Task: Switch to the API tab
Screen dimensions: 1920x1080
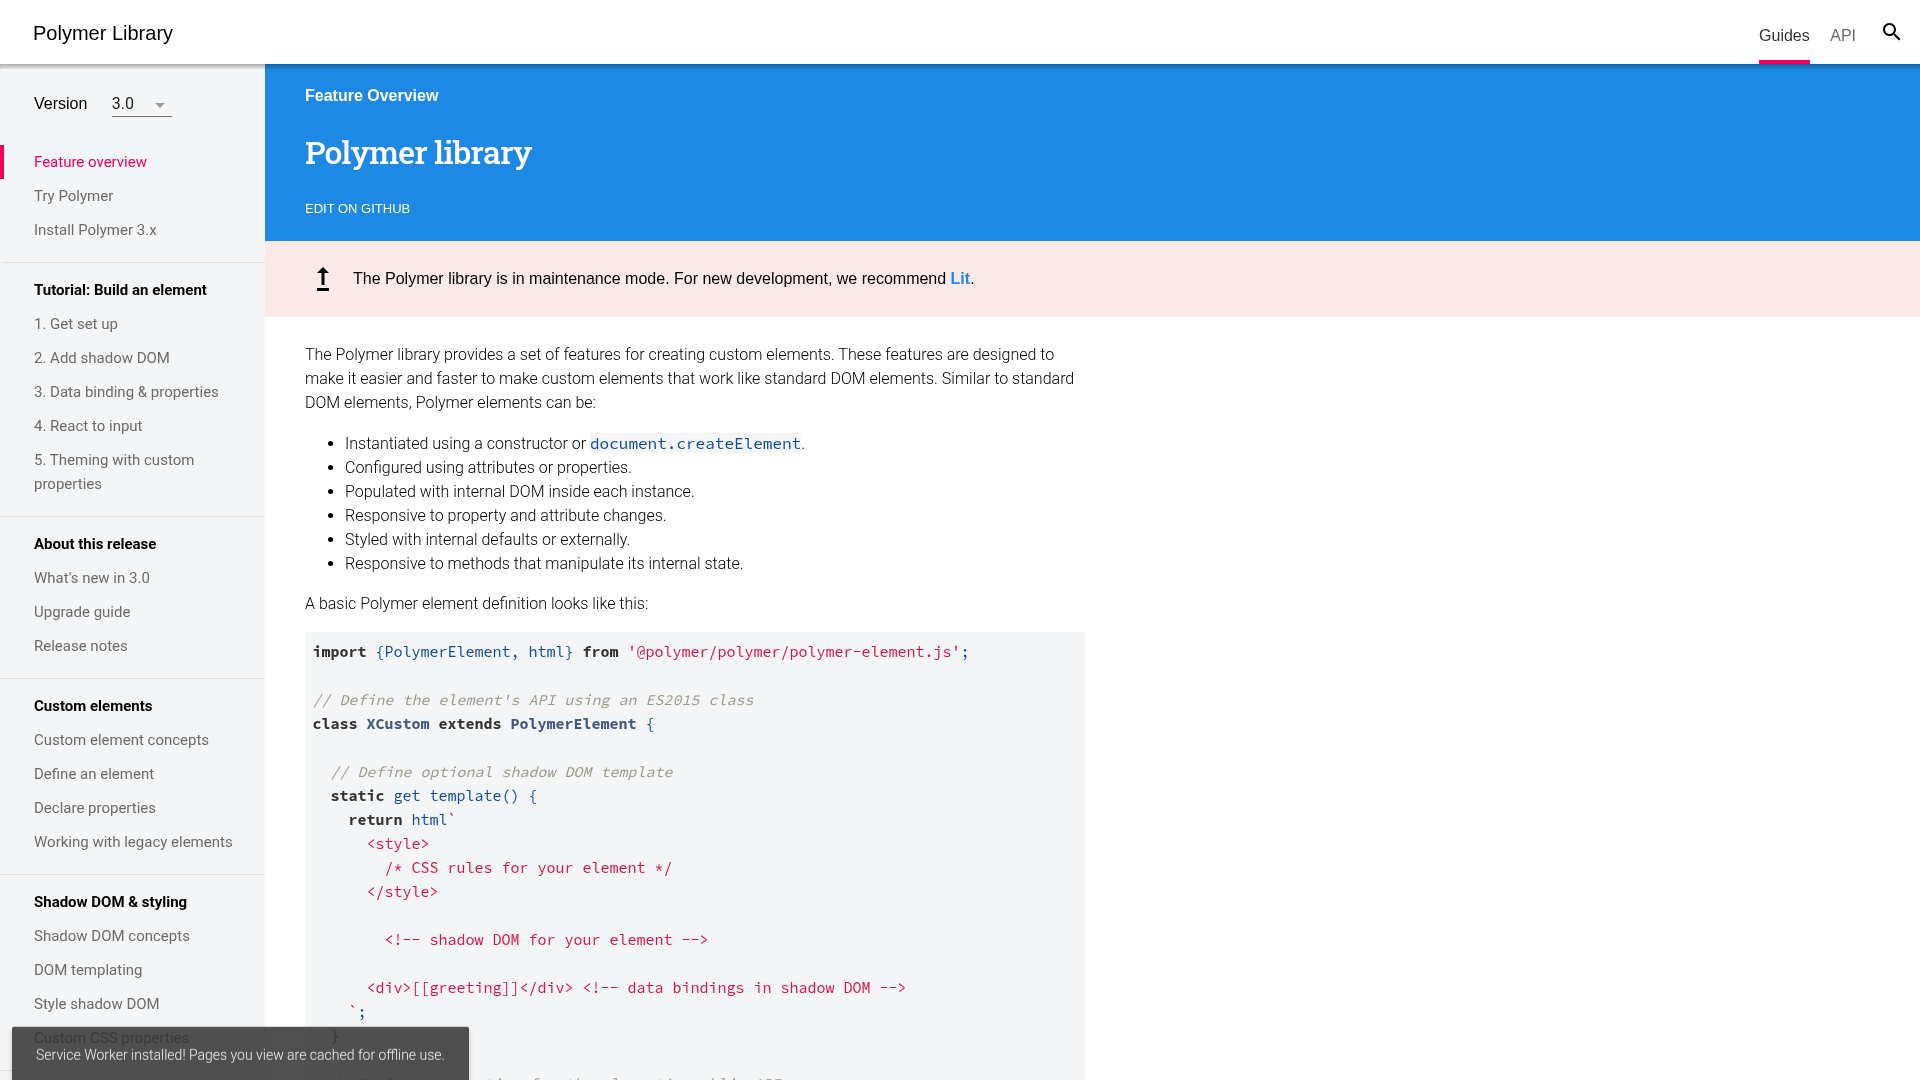Action: pos(1842,35)
